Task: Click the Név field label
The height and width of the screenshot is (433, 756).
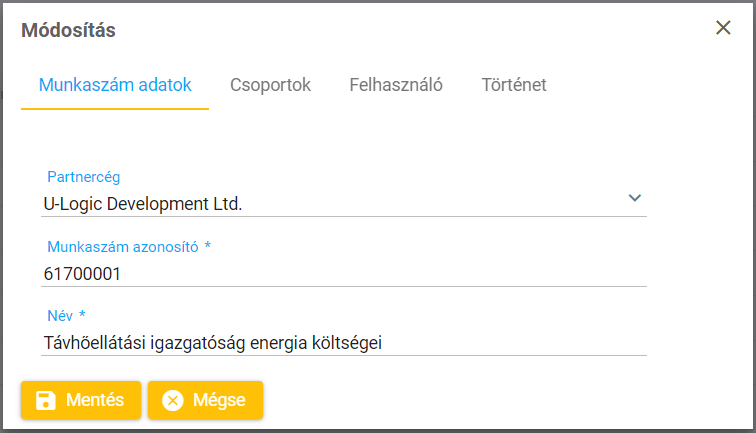Action: point(61,315)
